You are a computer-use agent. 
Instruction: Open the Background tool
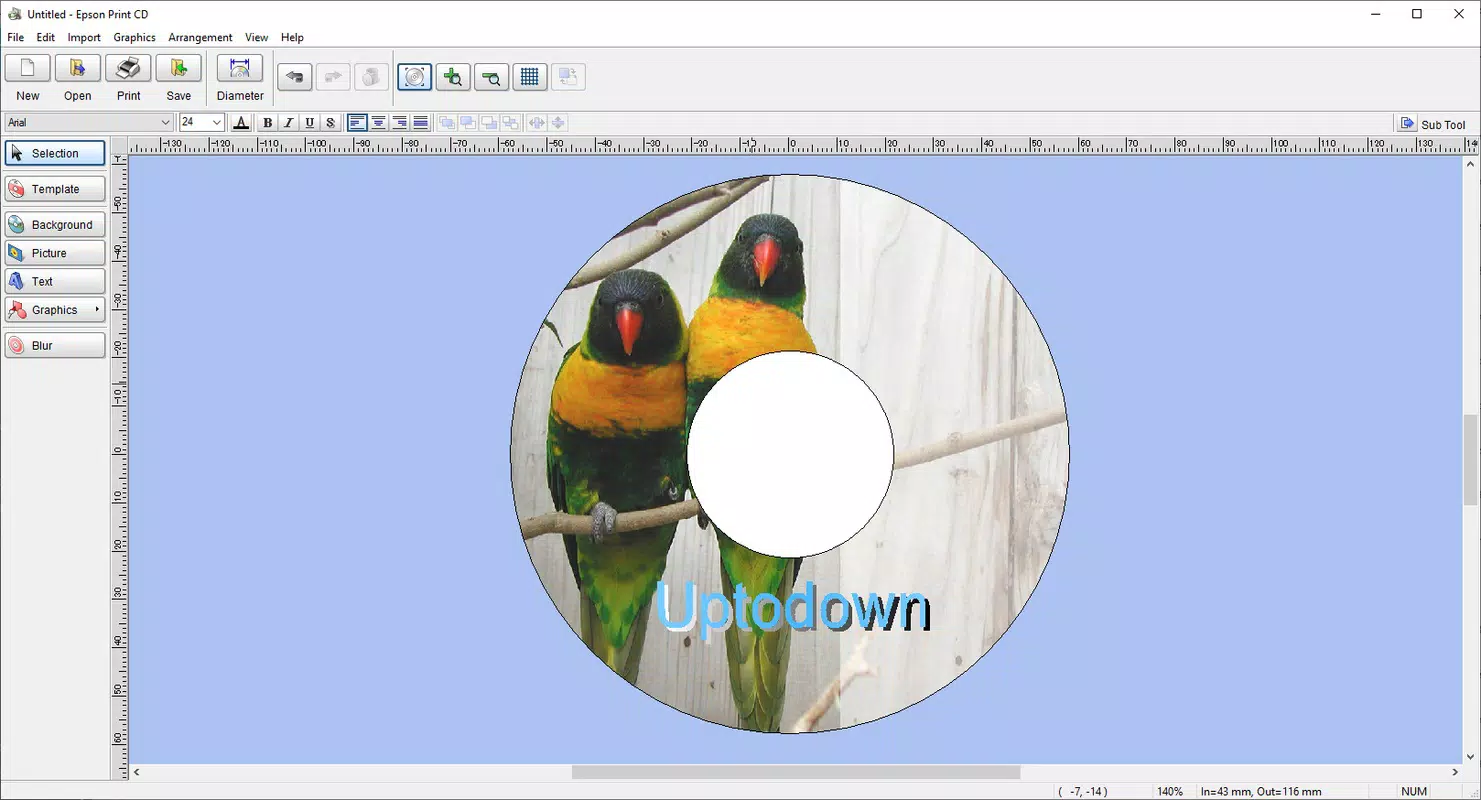pos(55,225)
